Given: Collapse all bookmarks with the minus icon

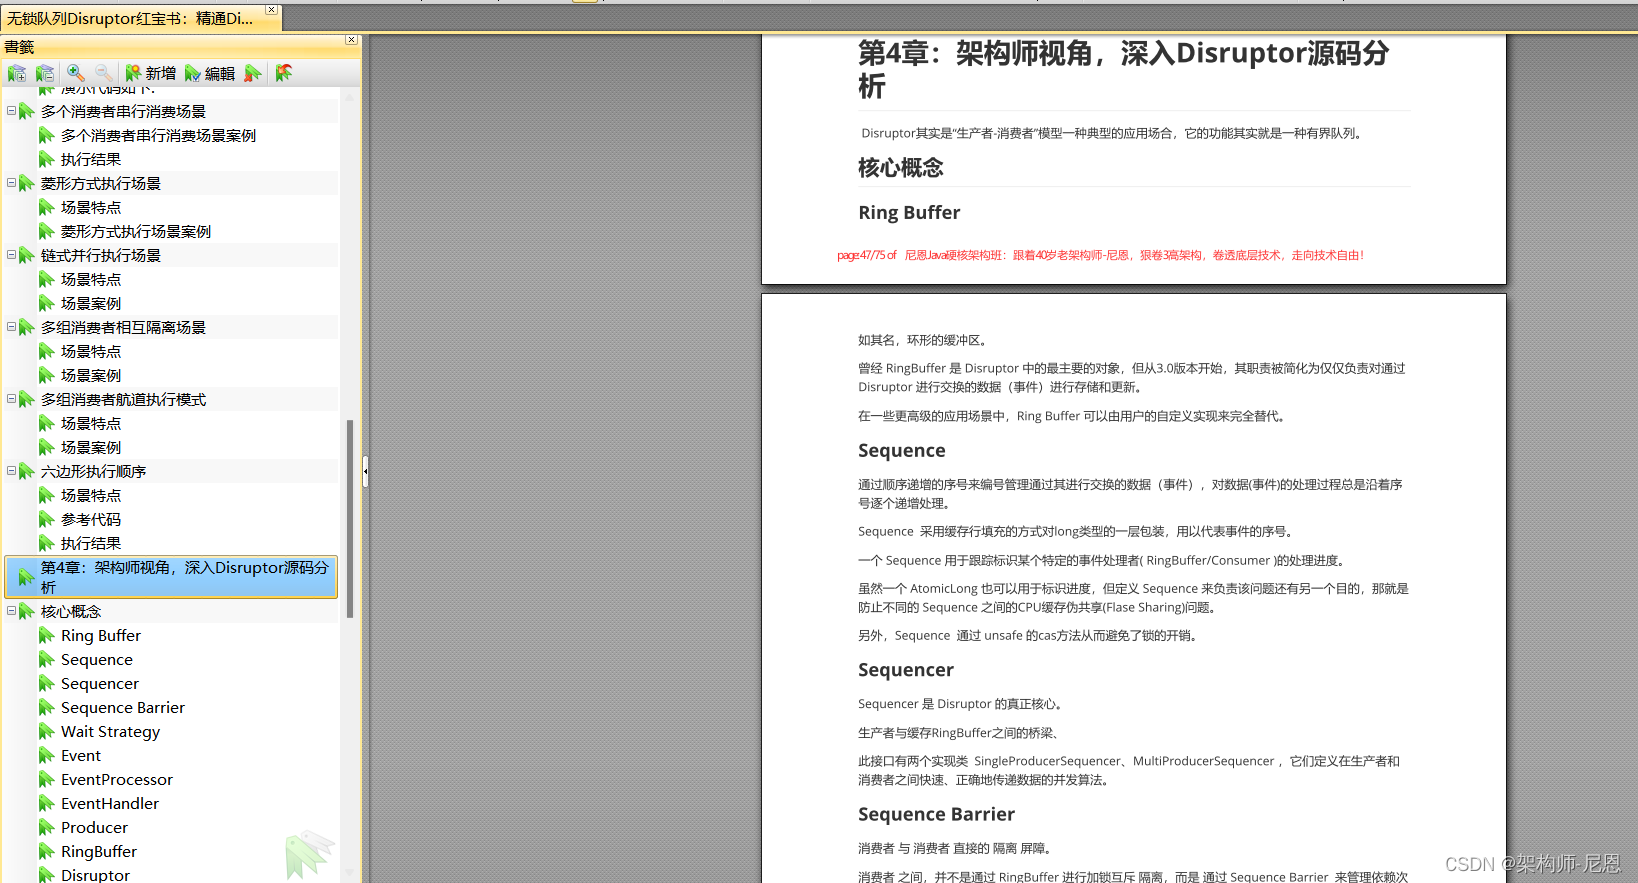Looking at the screenshot, I should pyautogui.click(x=45, y=73).
